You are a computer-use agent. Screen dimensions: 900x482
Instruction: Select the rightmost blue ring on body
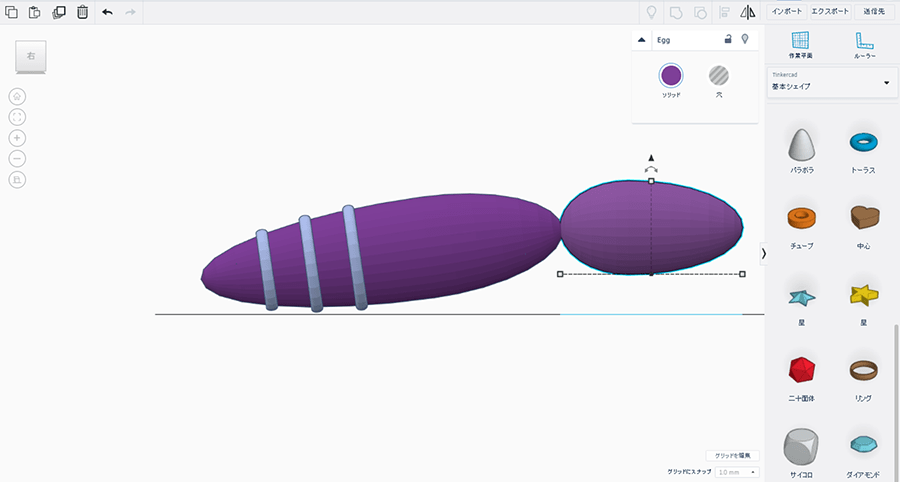point(355,257)
